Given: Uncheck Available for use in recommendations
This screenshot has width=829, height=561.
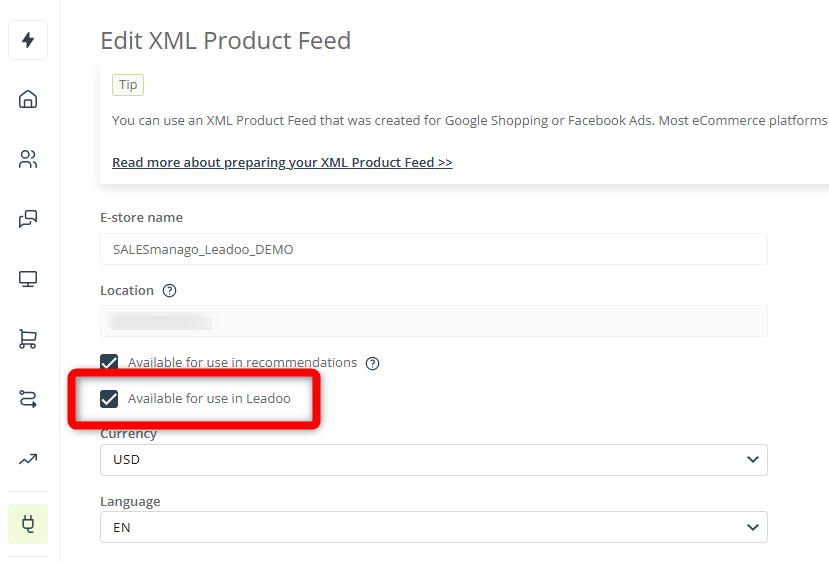Looking at the screenshot, I should click(x=109, y=362).
